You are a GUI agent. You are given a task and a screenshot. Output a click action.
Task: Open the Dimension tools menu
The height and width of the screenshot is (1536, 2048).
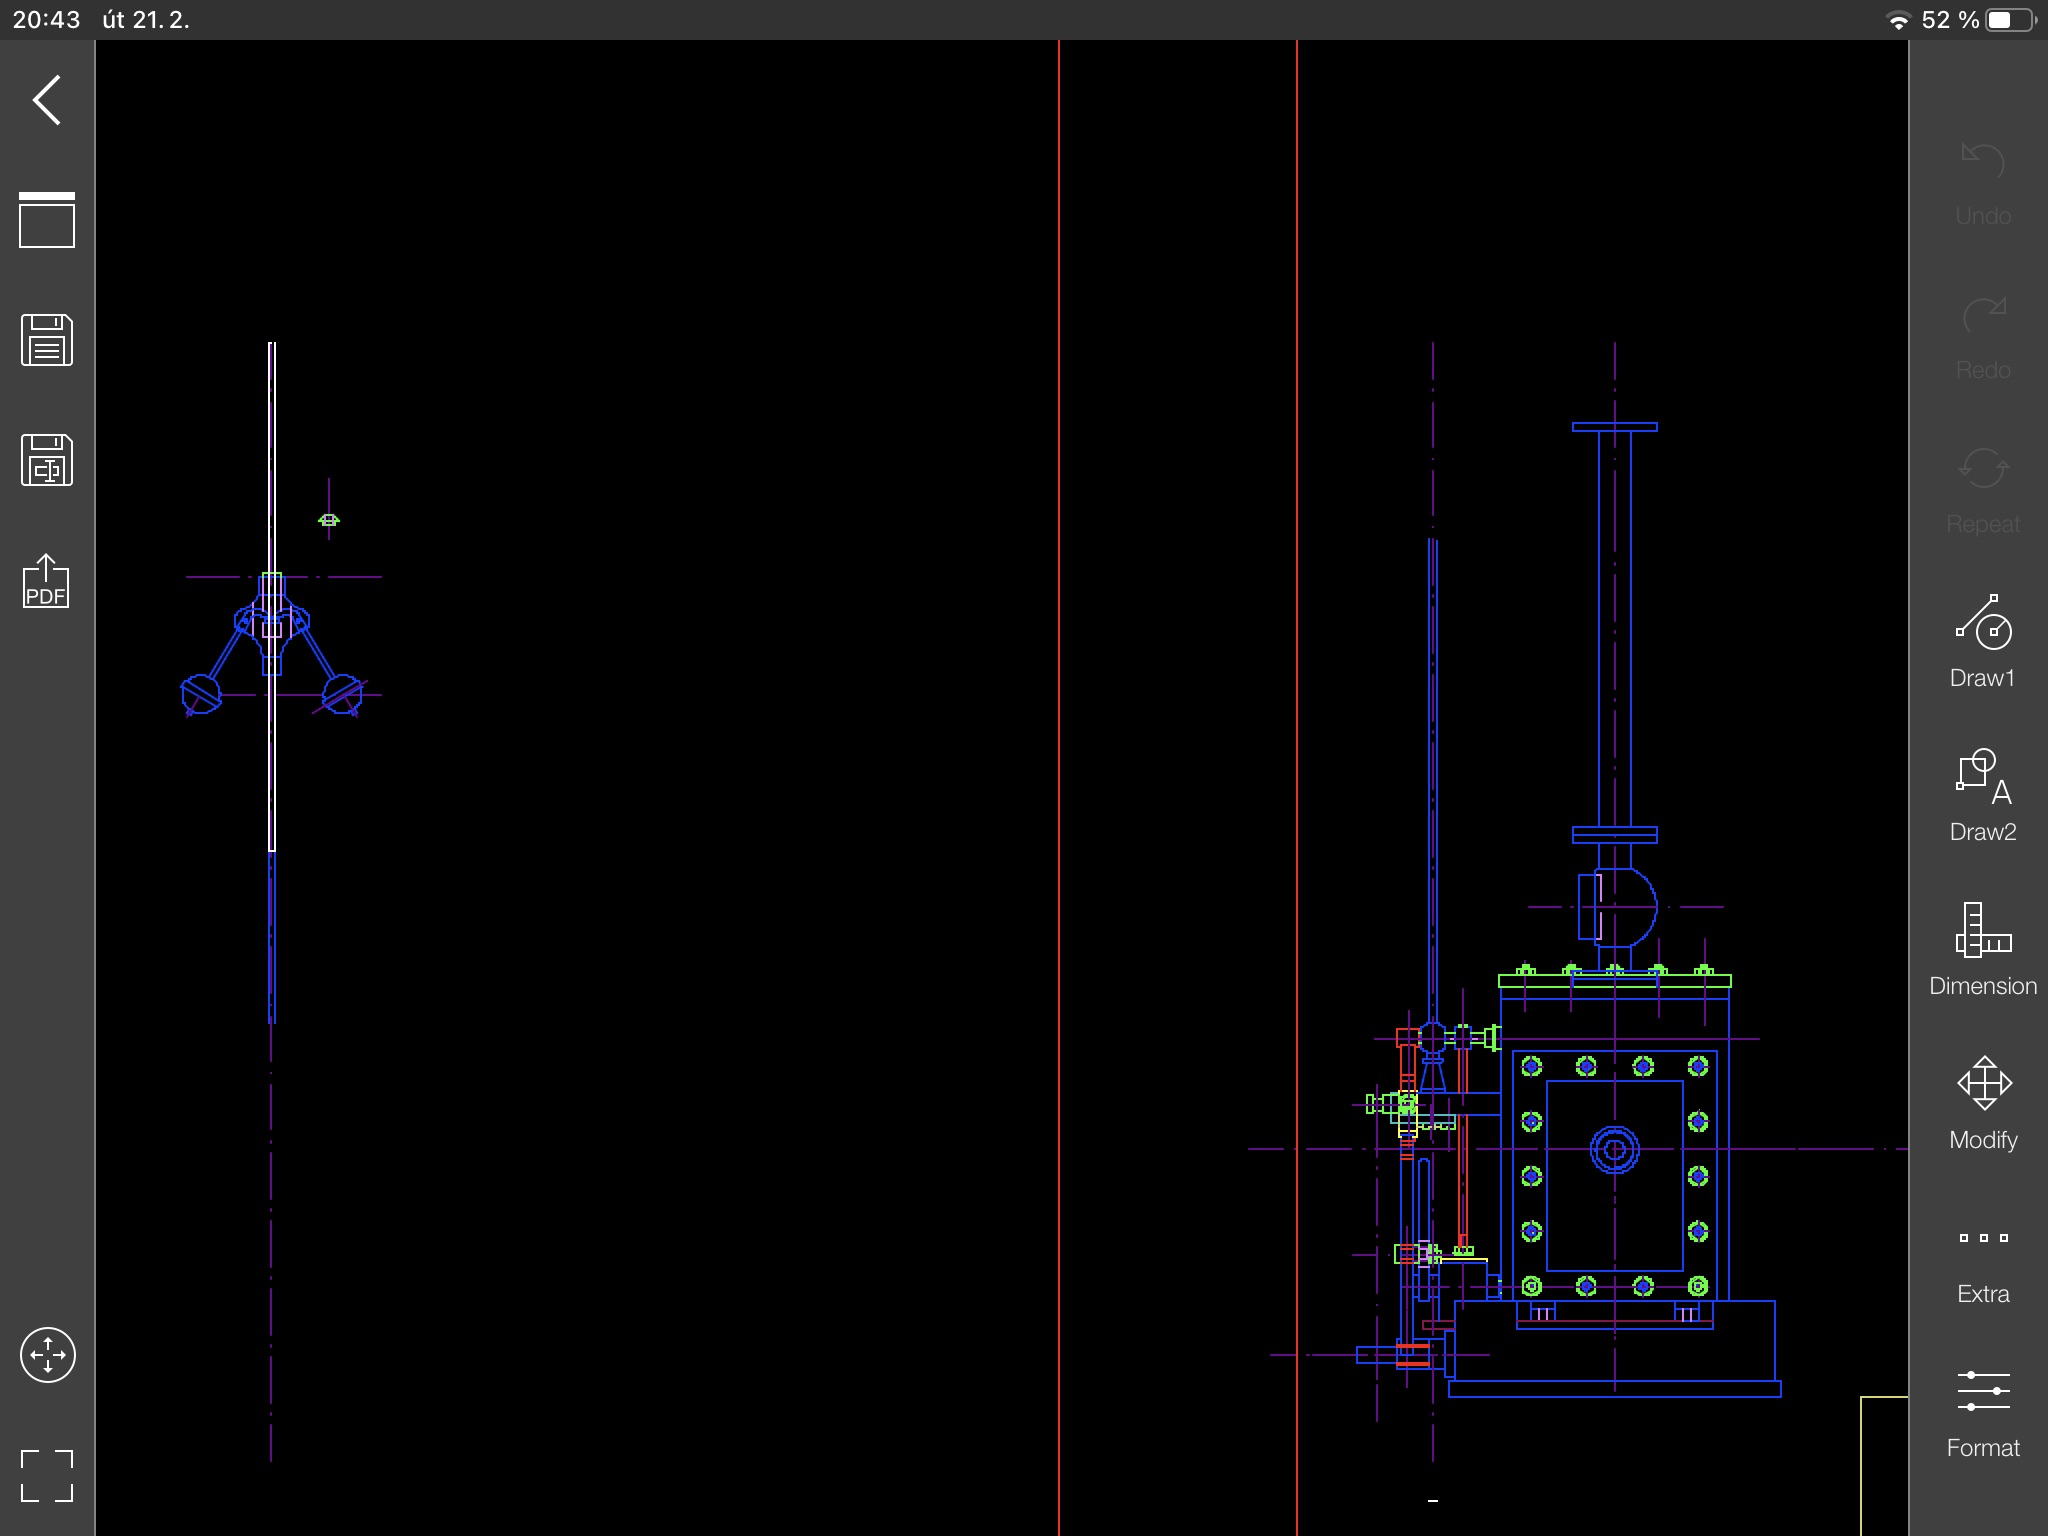click(1983, 950)
